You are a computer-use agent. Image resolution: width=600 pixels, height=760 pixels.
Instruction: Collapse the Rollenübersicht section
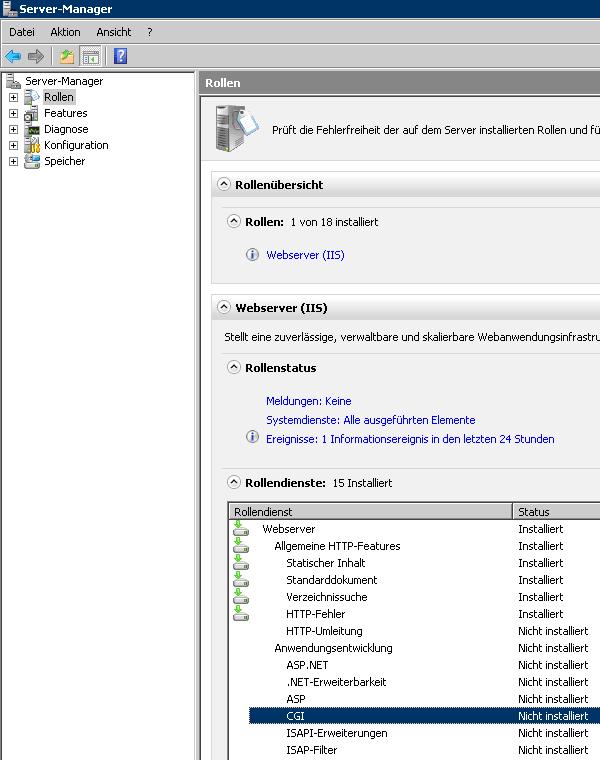click(222, 185)
